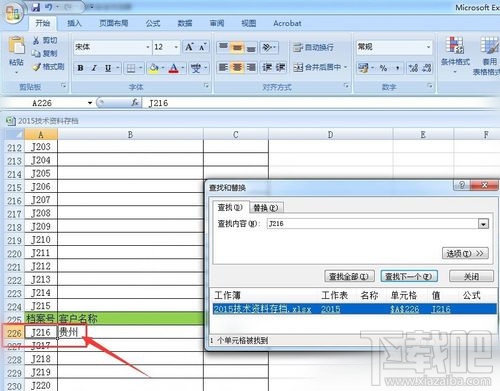Screen dimensions: 500x391
Task: Open phonetic guide options
Action: point(195,68)
